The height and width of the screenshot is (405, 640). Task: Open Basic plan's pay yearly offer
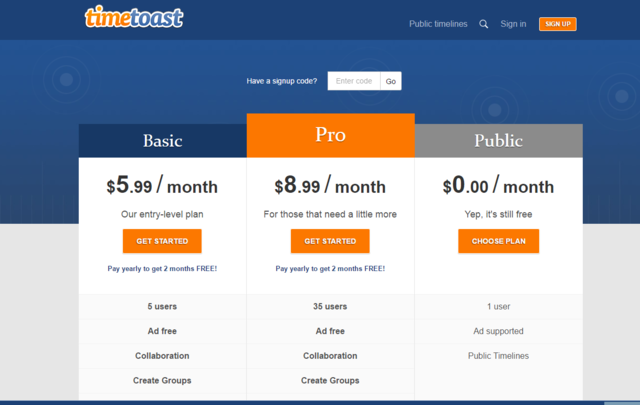point(162,269)
